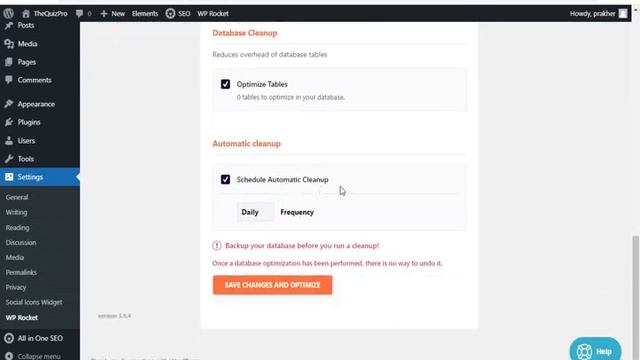The image size is (640, 360).
Task: Click the WordPress logo icon
Action: [9, 13]
